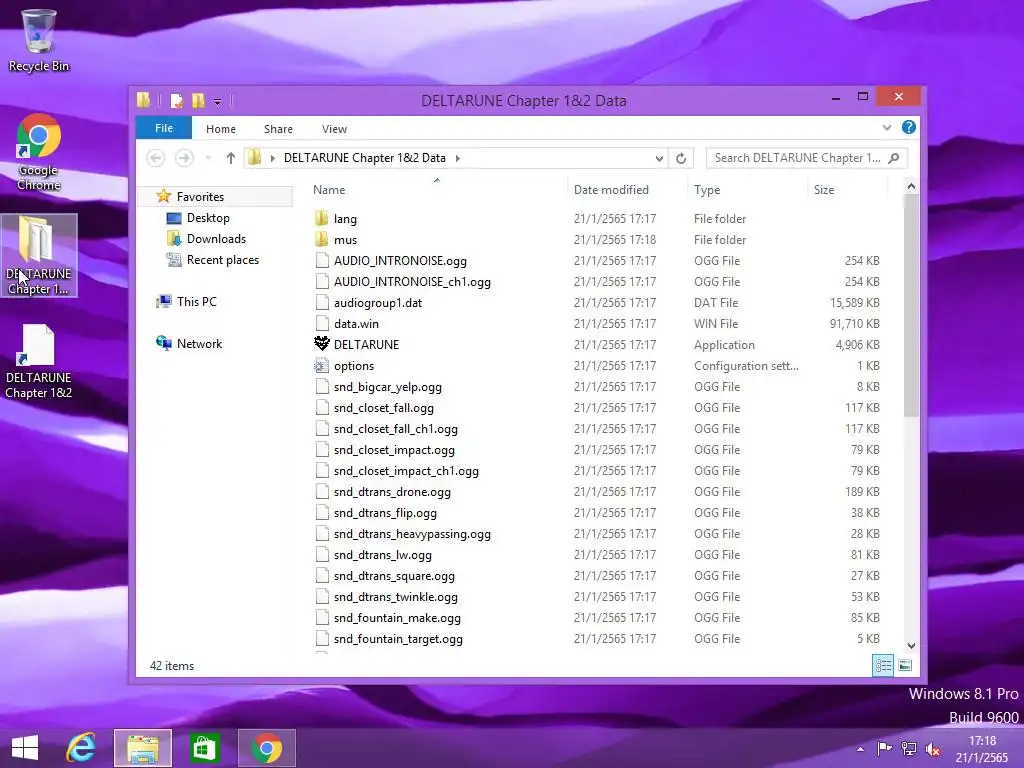The image size is (1024, 768).
Task: Switch to Details view via status bar icon
Action: pyautogui.click(x=883, y=665)
